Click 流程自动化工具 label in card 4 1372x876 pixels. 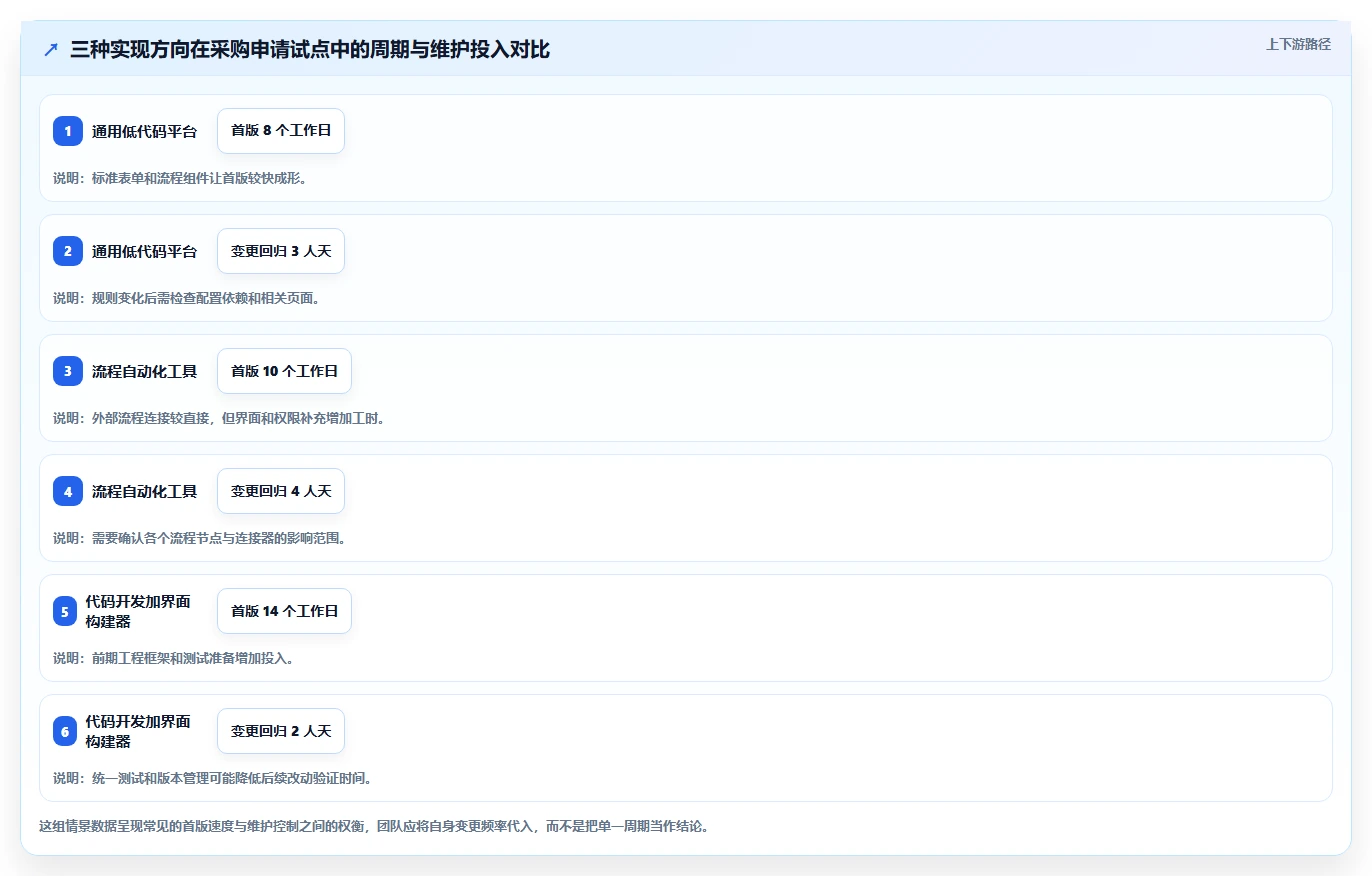pos(145,491)
